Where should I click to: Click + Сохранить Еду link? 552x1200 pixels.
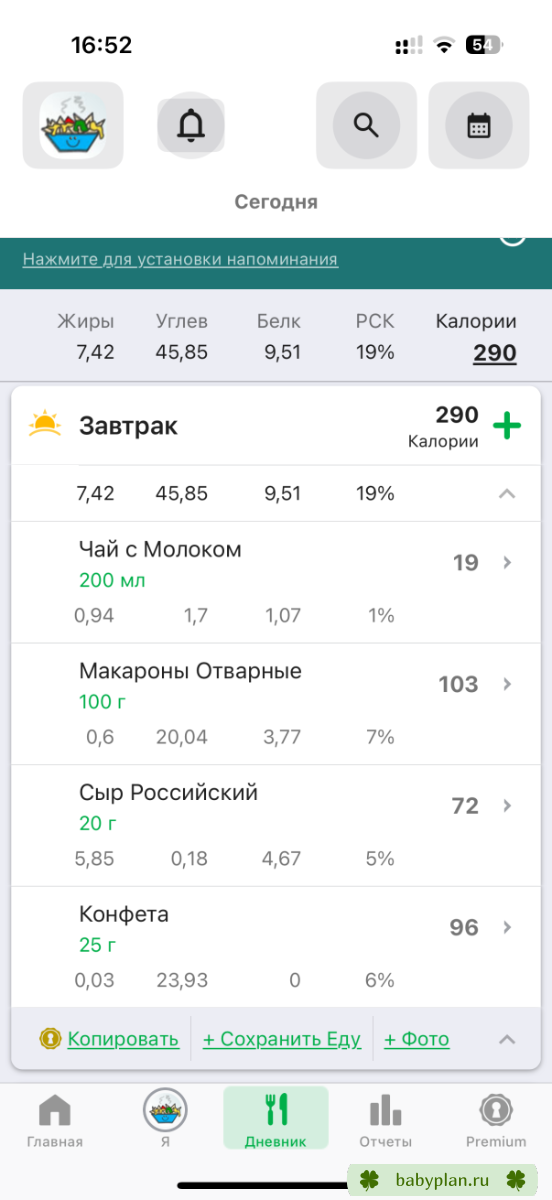[x=282, y=1039]
